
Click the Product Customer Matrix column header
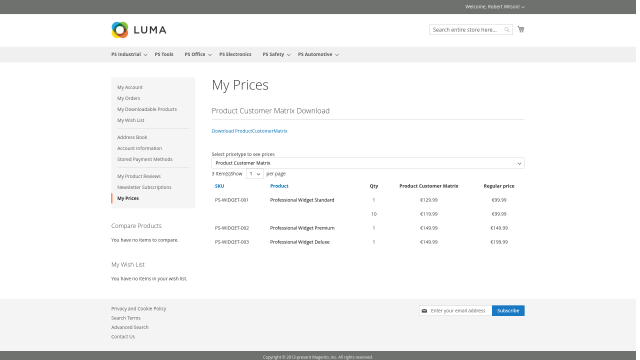pyautogui.click(x=429, y=186)
